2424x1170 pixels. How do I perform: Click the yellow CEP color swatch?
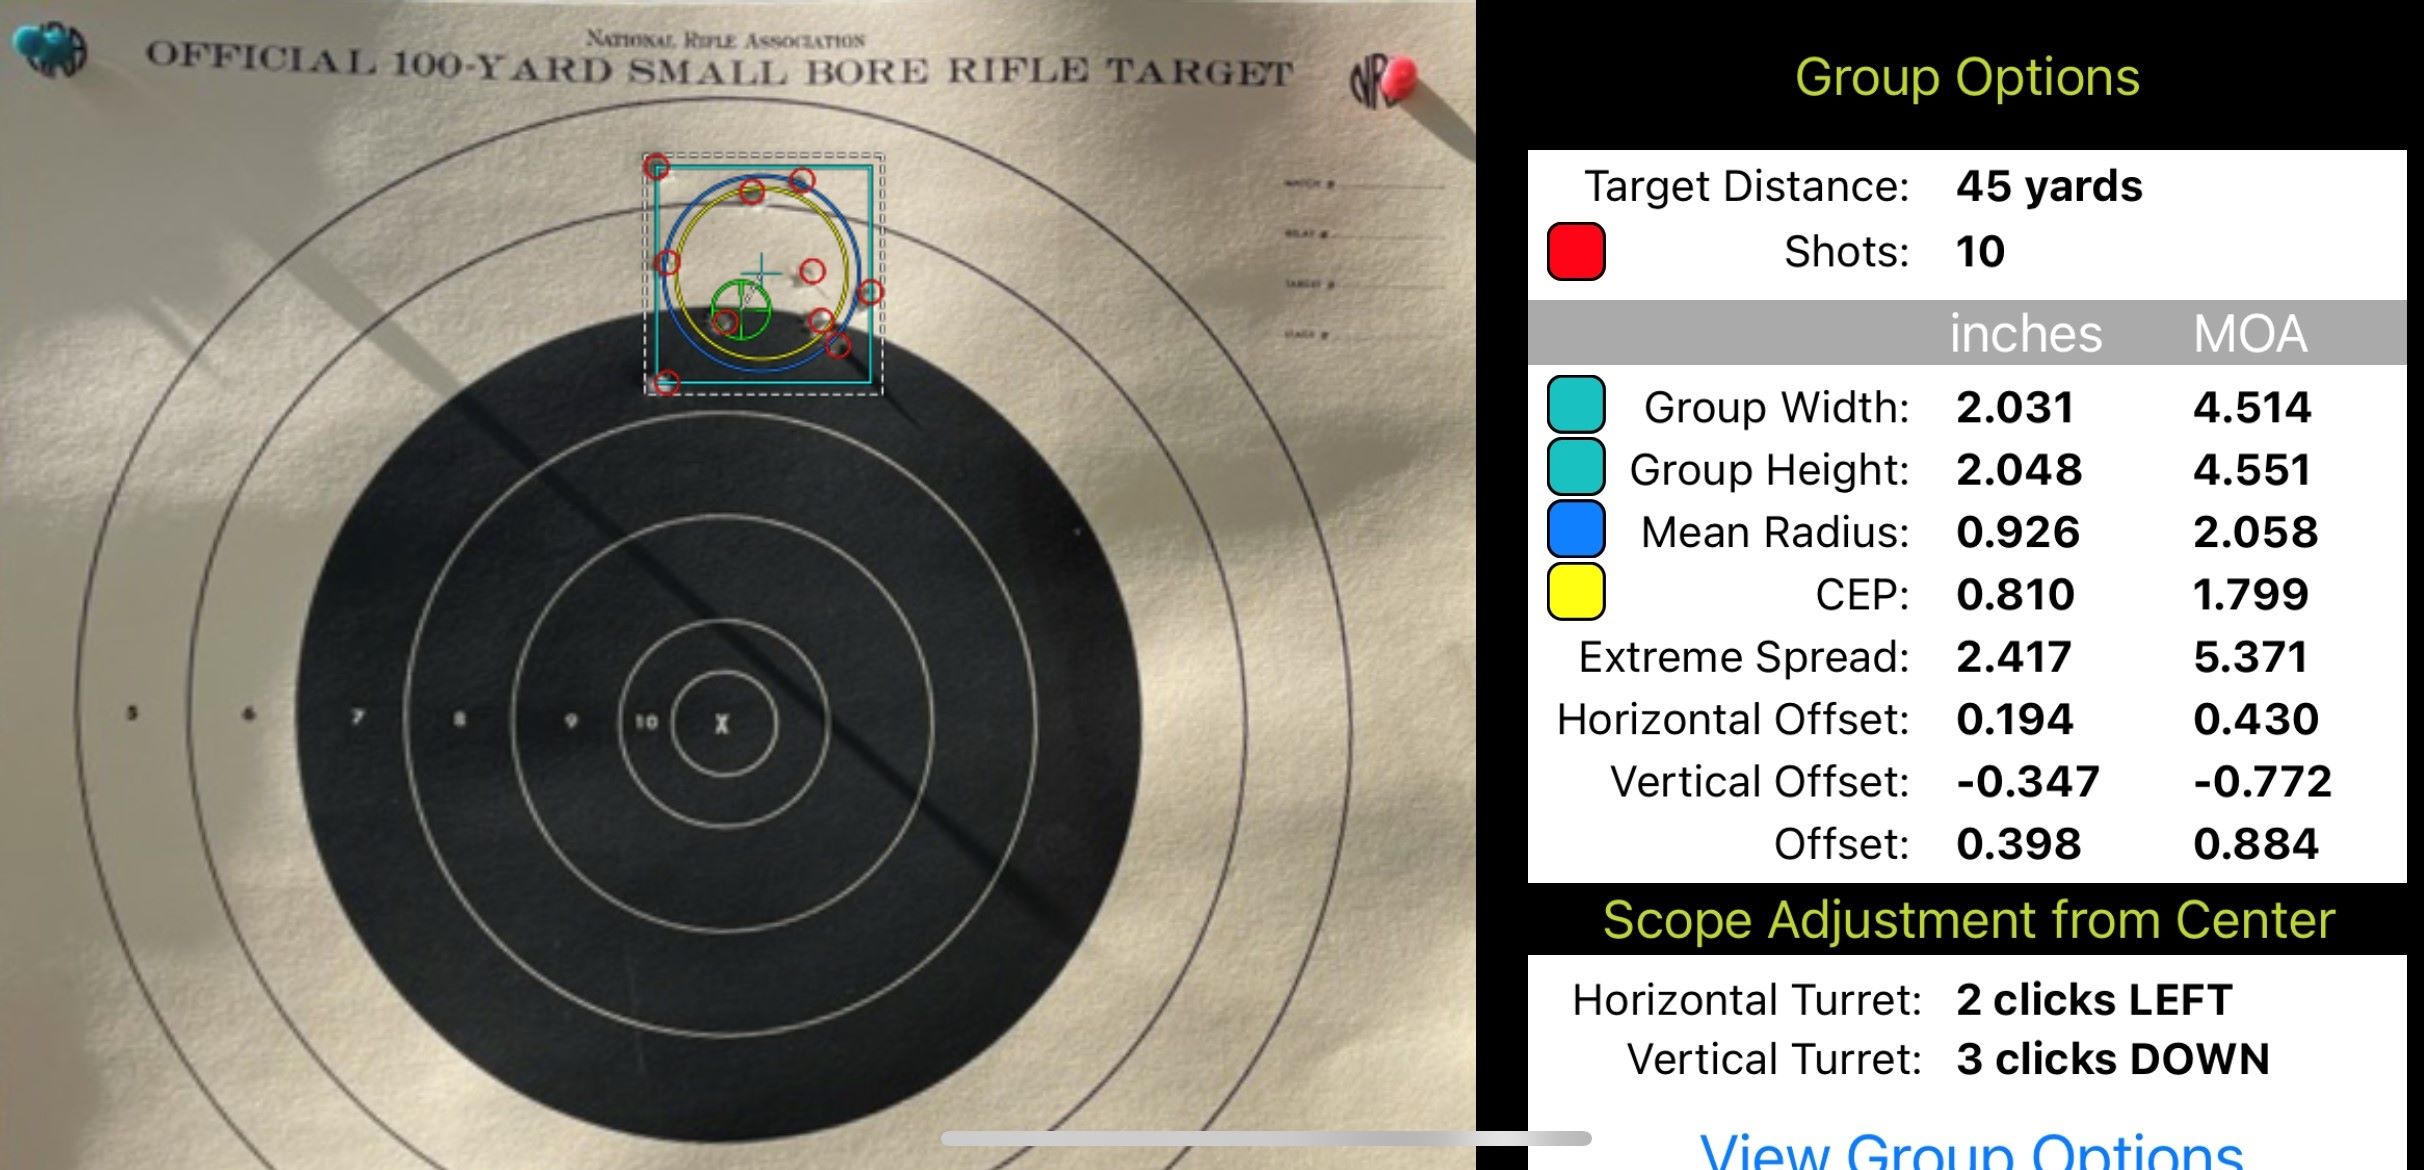tap(1576, 592)
